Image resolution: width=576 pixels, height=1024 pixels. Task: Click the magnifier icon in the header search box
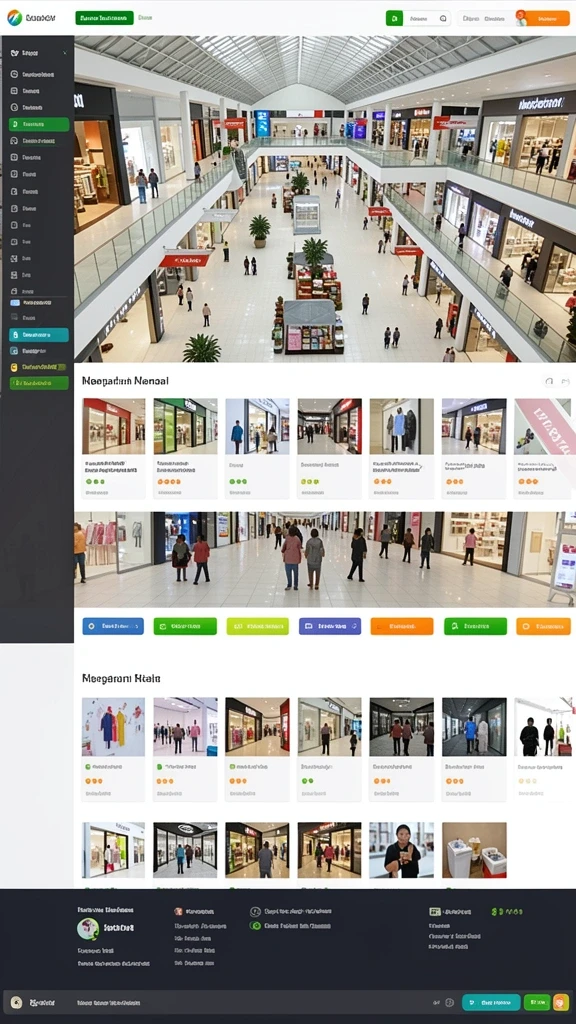click(x=443, y=18)
